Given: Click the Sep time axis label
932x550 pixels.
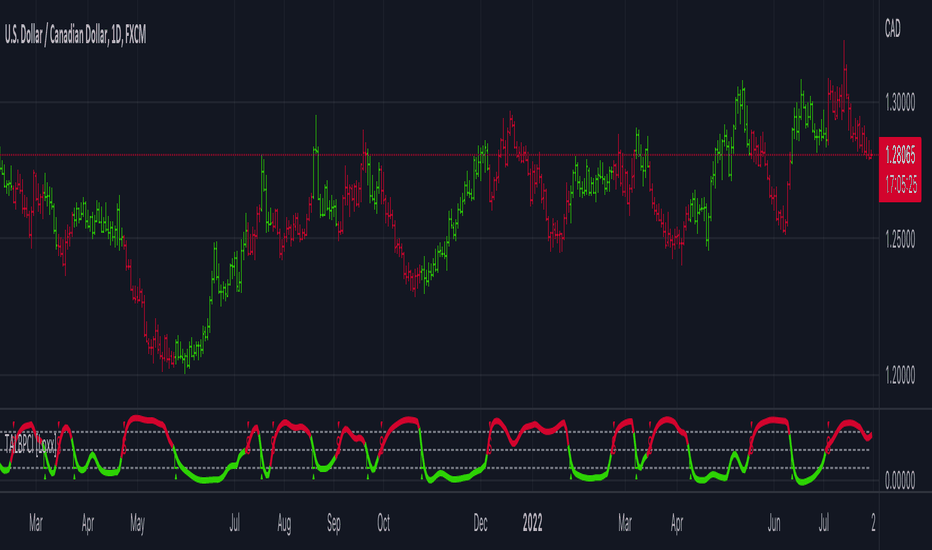Looking at the screenshot, I should tap(333, 524).
